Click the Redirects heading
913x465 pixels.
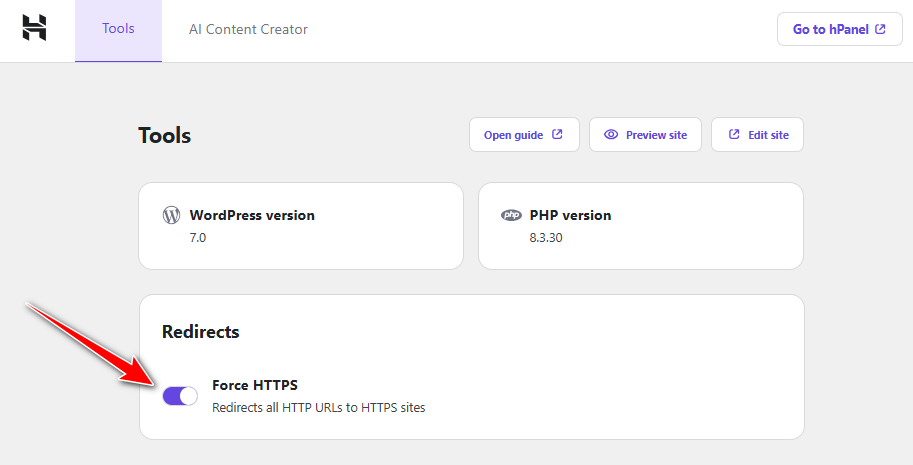[x=200, y=332]
